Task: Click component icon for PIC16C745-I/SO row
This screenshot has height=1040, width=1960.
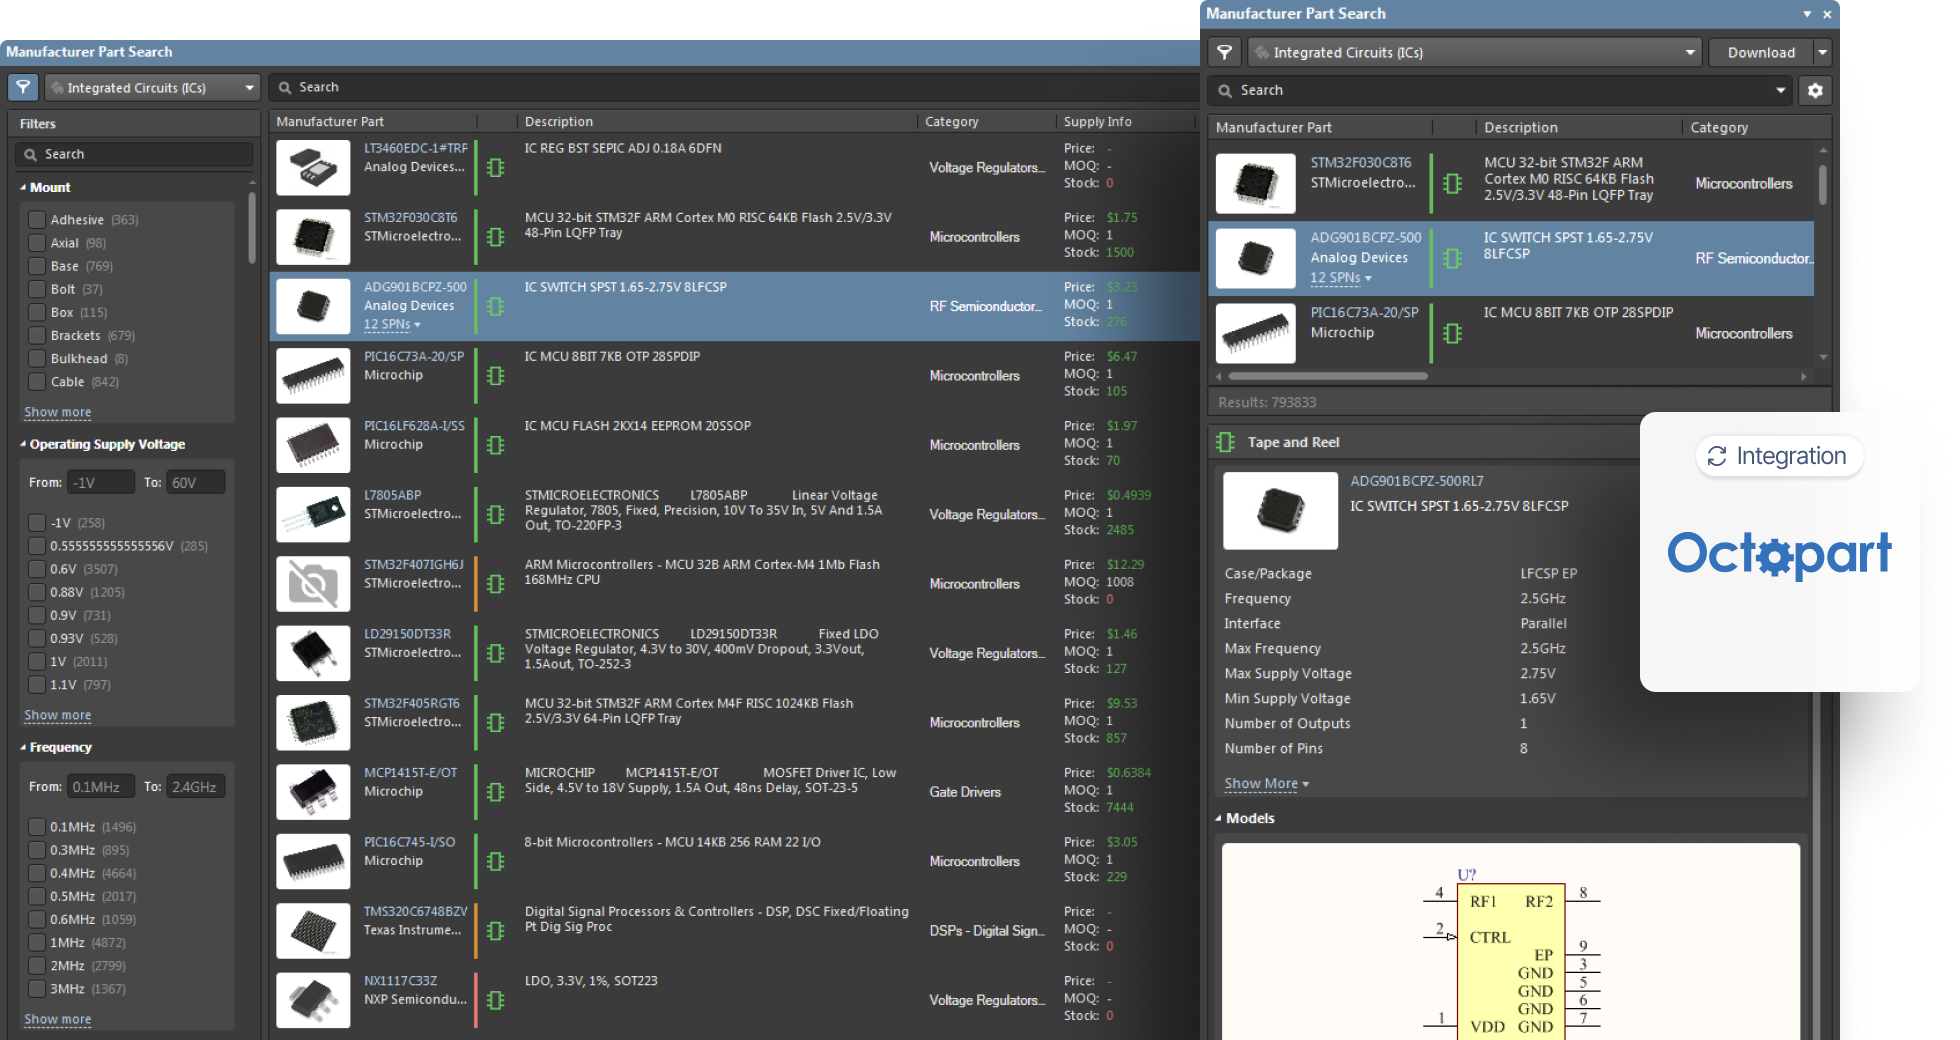Action: tap(495, 861)
